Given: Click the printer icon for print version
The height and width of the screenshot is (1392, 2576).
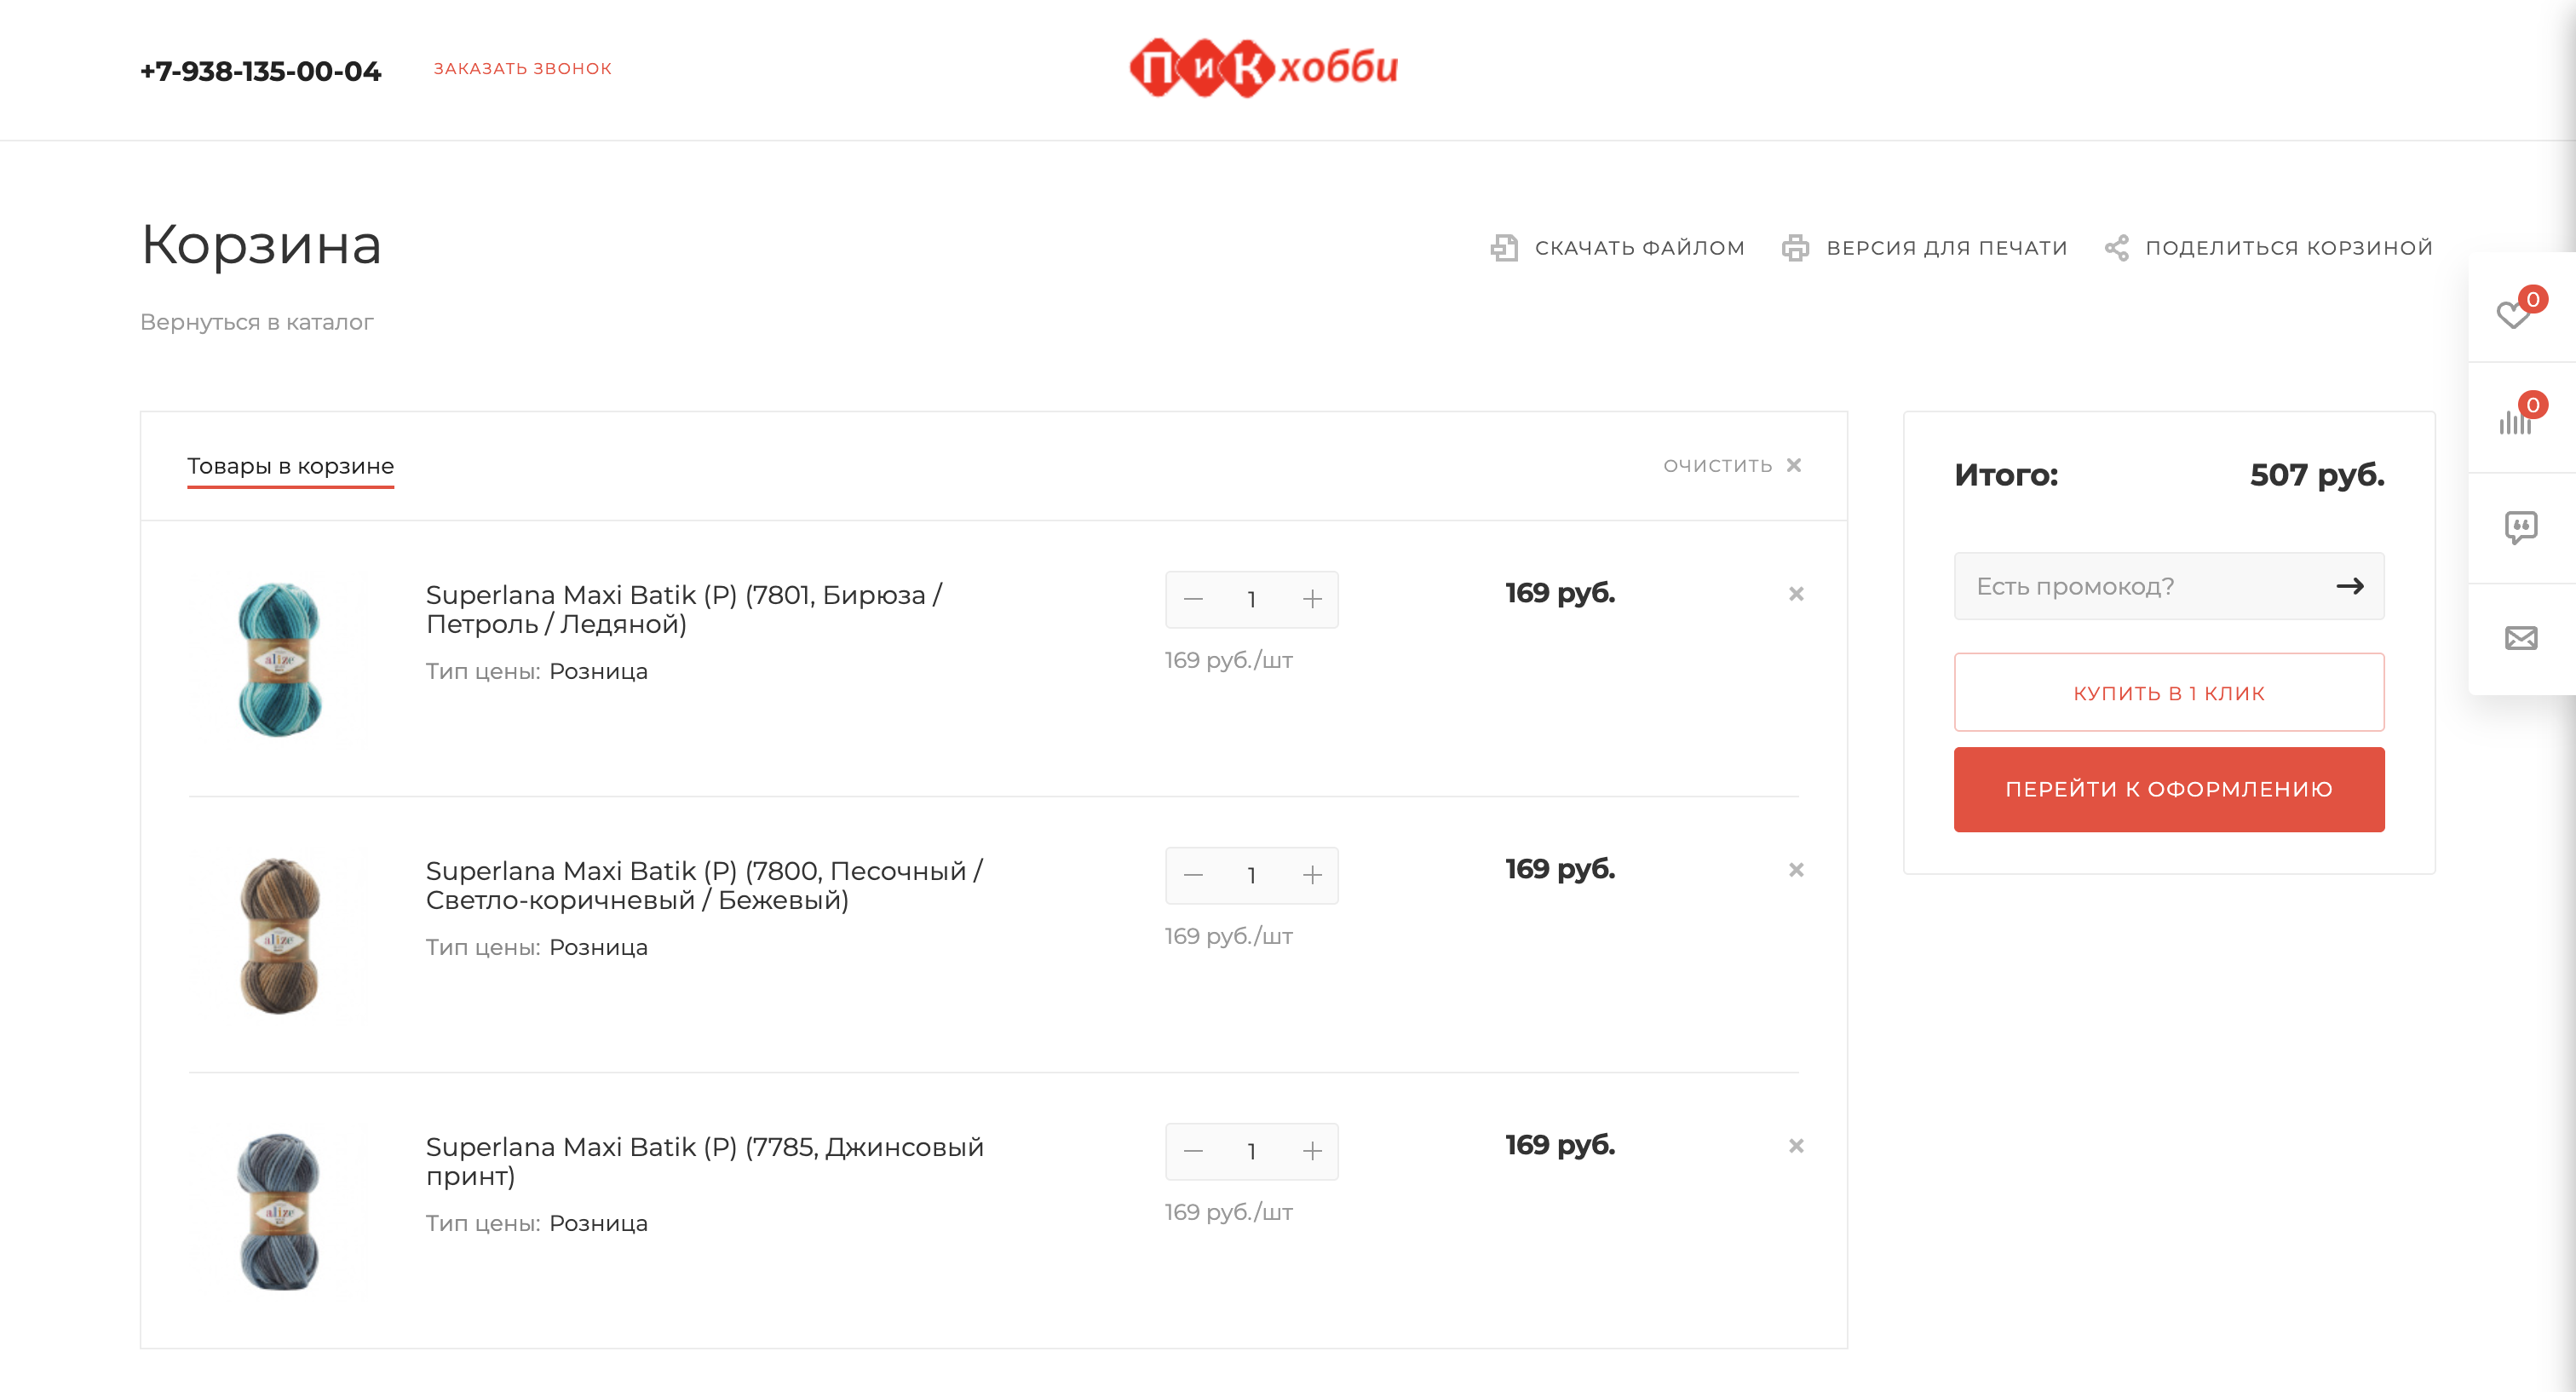Looking at the screenshot, I should (x=1795, y=247).
